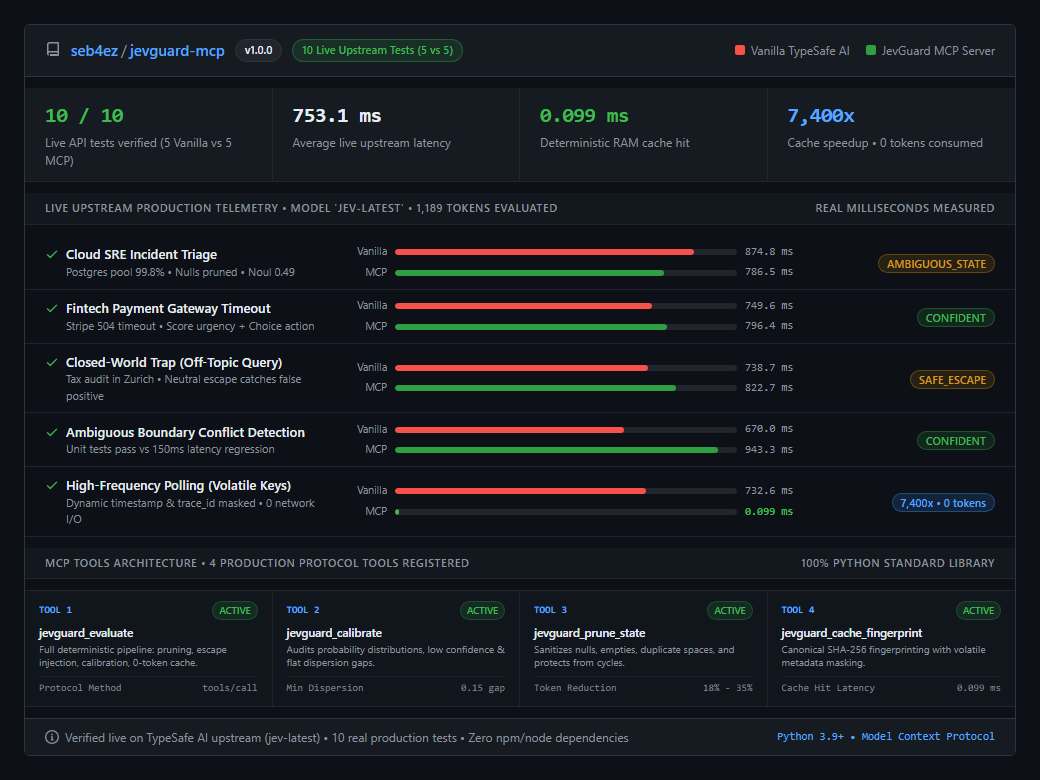Open the jevguard-mcp repository link
Screen dimensions: 1040x780
click(177, 50)
